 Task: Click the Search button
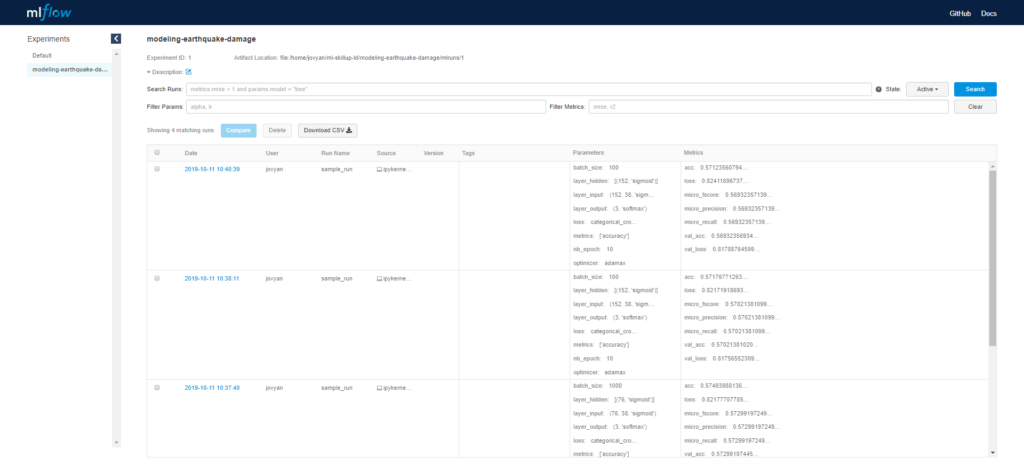[x=975, y=89]
